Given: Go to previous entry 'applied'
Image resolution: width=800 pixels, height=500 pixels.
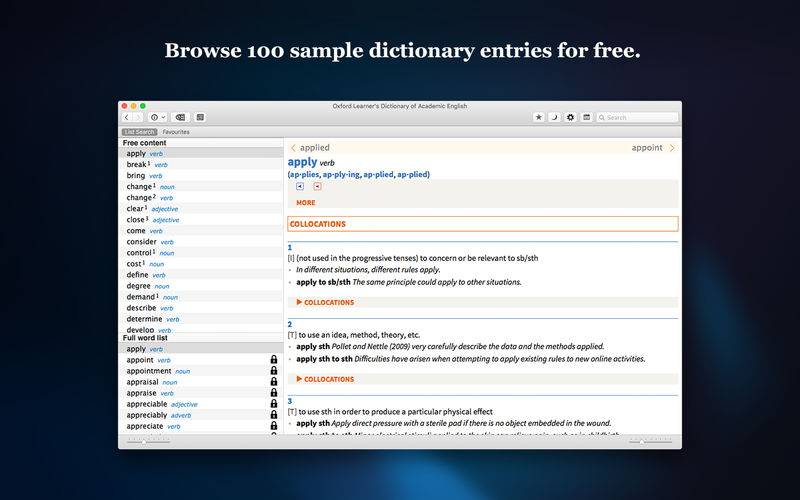Looking at the screenshot, I should [x=310, y=147].
